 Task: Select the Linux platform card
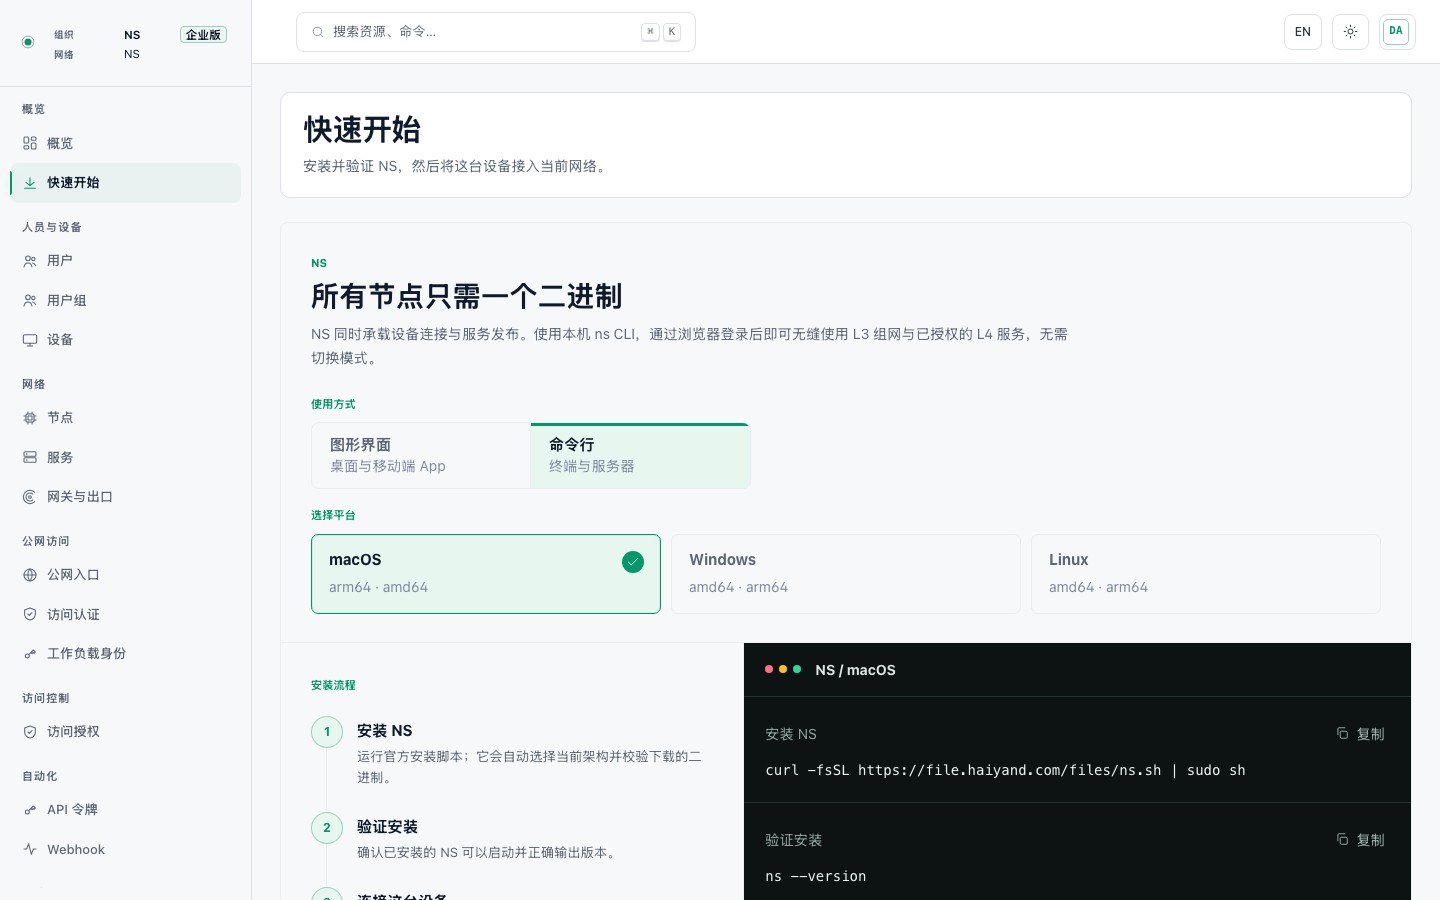[x=1206, y=574]
